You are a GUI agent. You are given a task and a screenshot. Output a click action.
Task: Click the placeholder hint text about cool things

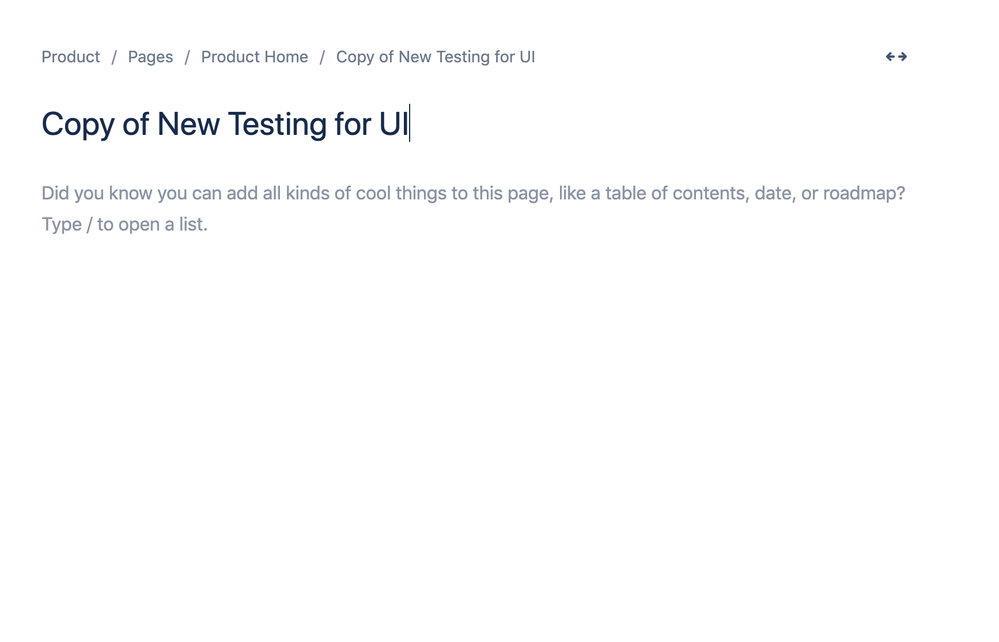(x=472, y=193)
